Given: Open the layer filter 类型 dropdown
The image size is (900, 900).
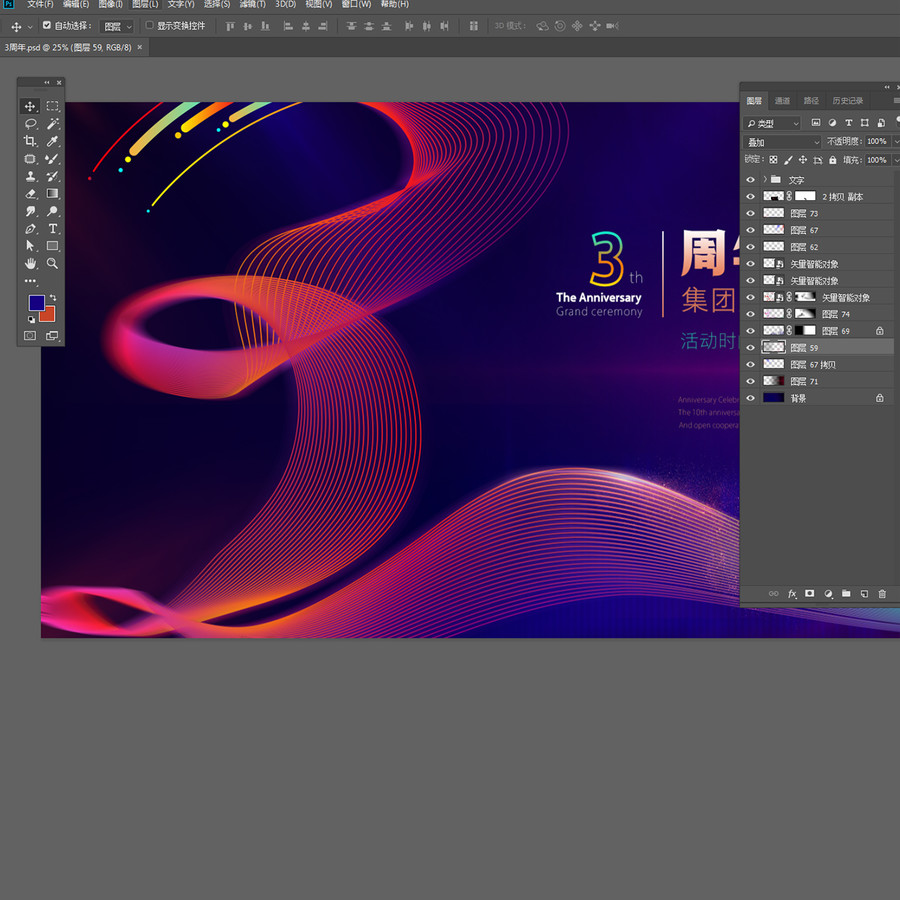Looking at the screenshot, I should [x=772, y=123].
